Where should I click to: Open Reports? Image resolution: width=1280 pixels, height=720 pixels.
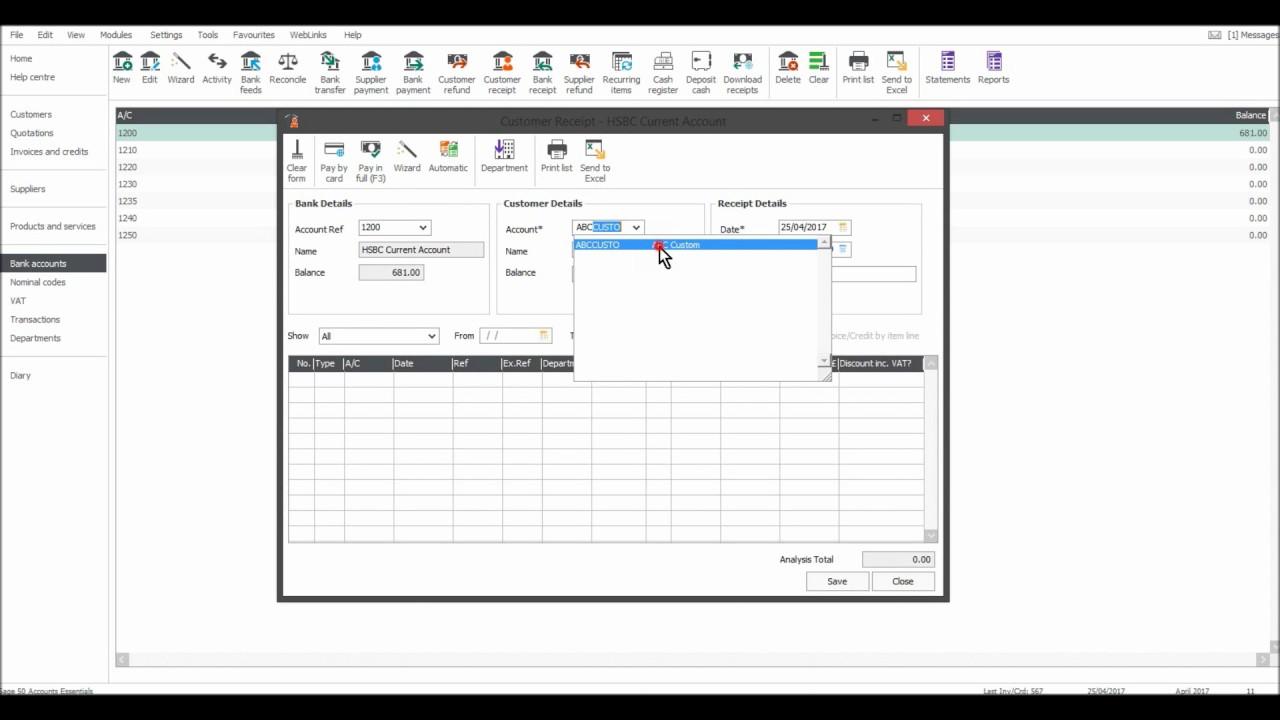[994, 68]
